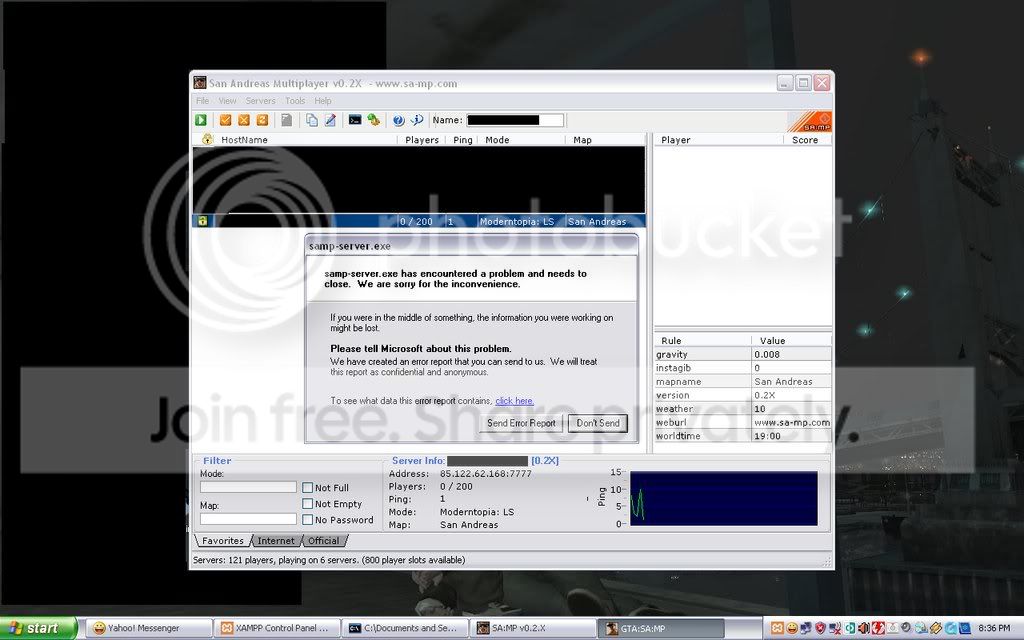This screenshot has width=1024, height=640.
Task: Click the Send Error Report button
Action: (x=521, y=423)
